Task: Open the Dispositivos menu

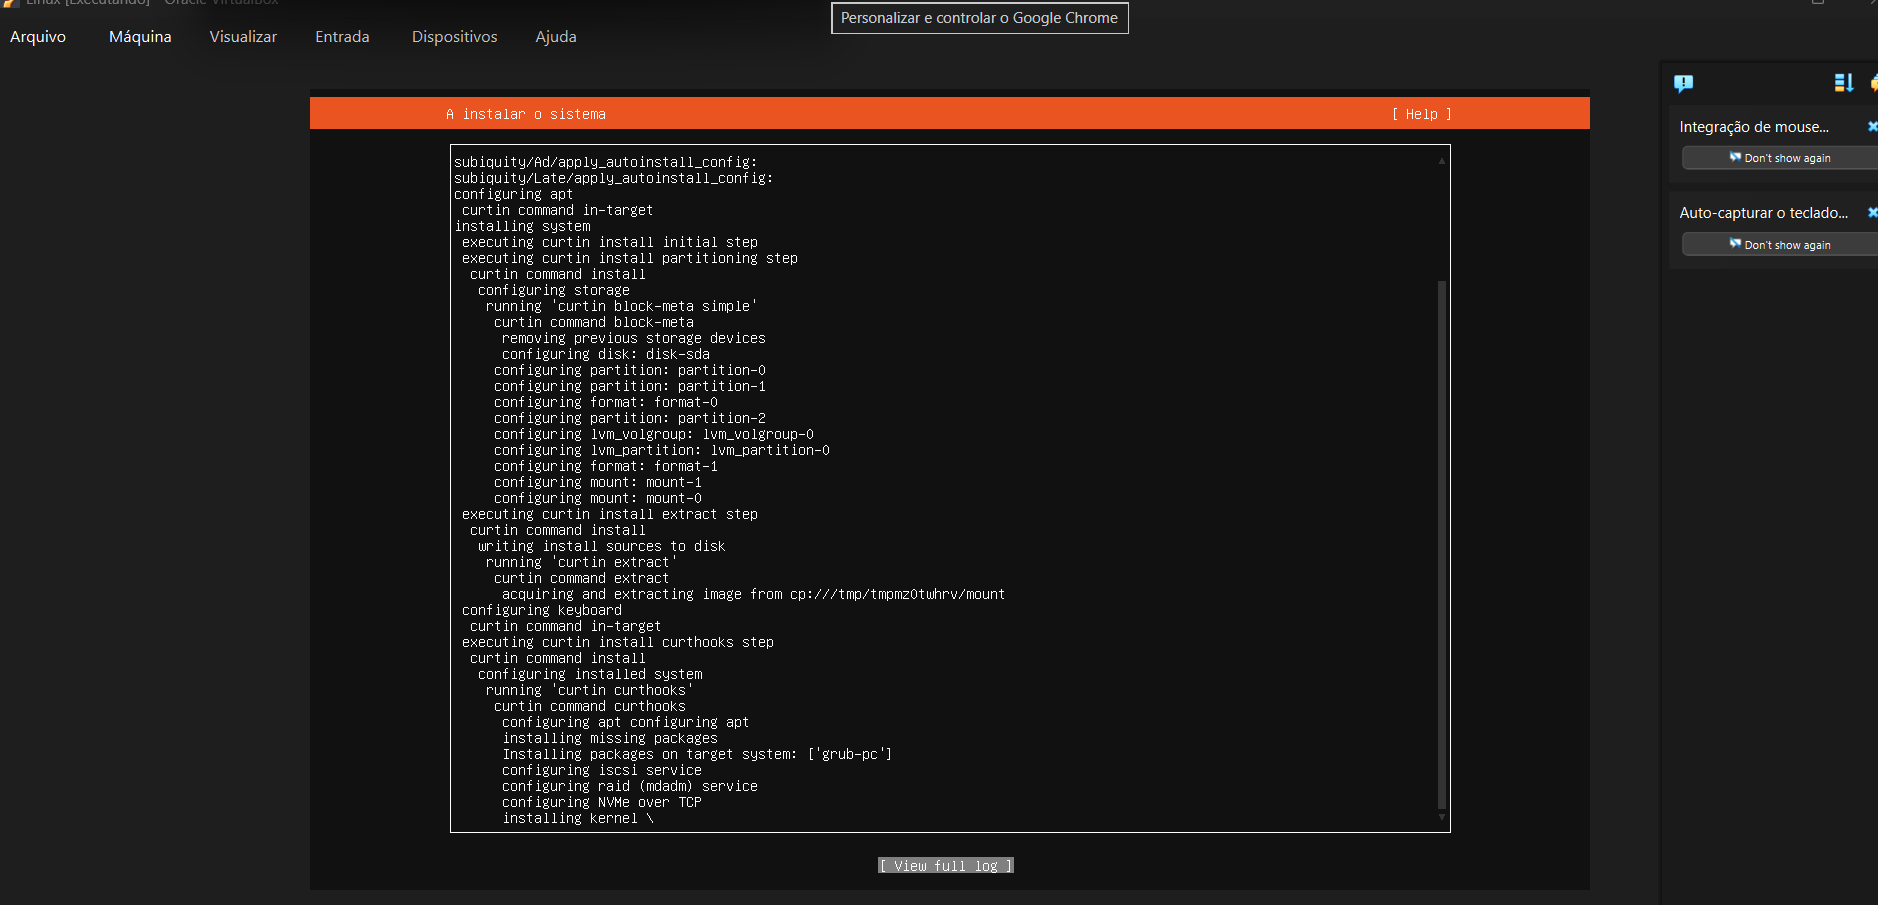Action: tap(454, 37)
